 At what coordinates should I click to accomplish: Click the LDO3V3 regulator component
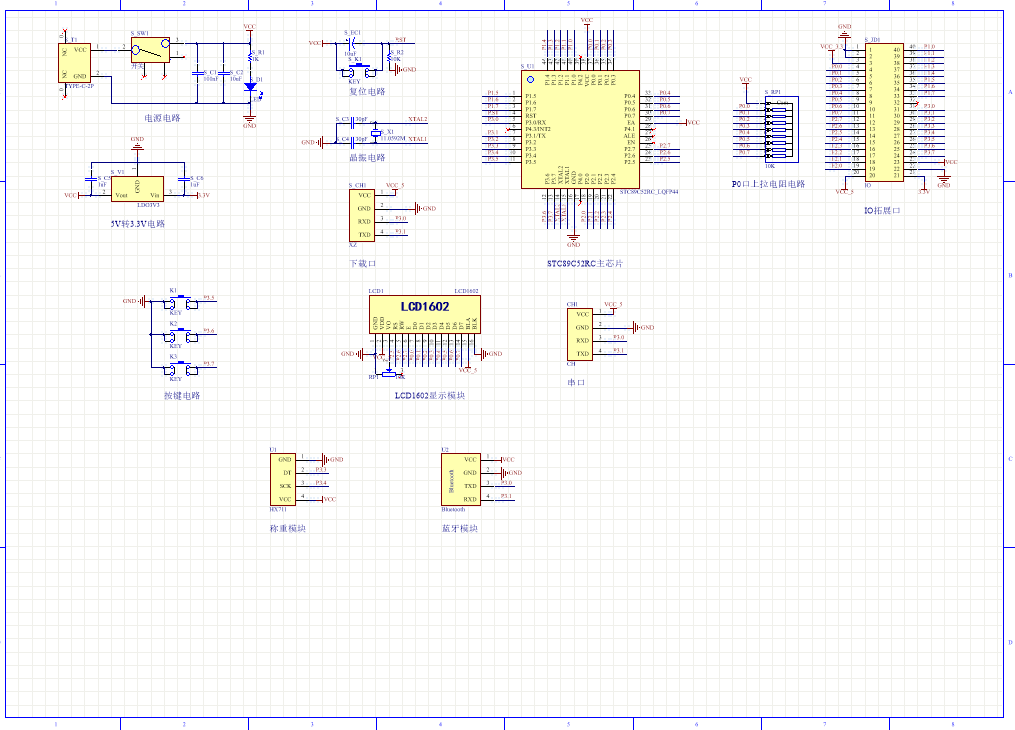(137, 188)
